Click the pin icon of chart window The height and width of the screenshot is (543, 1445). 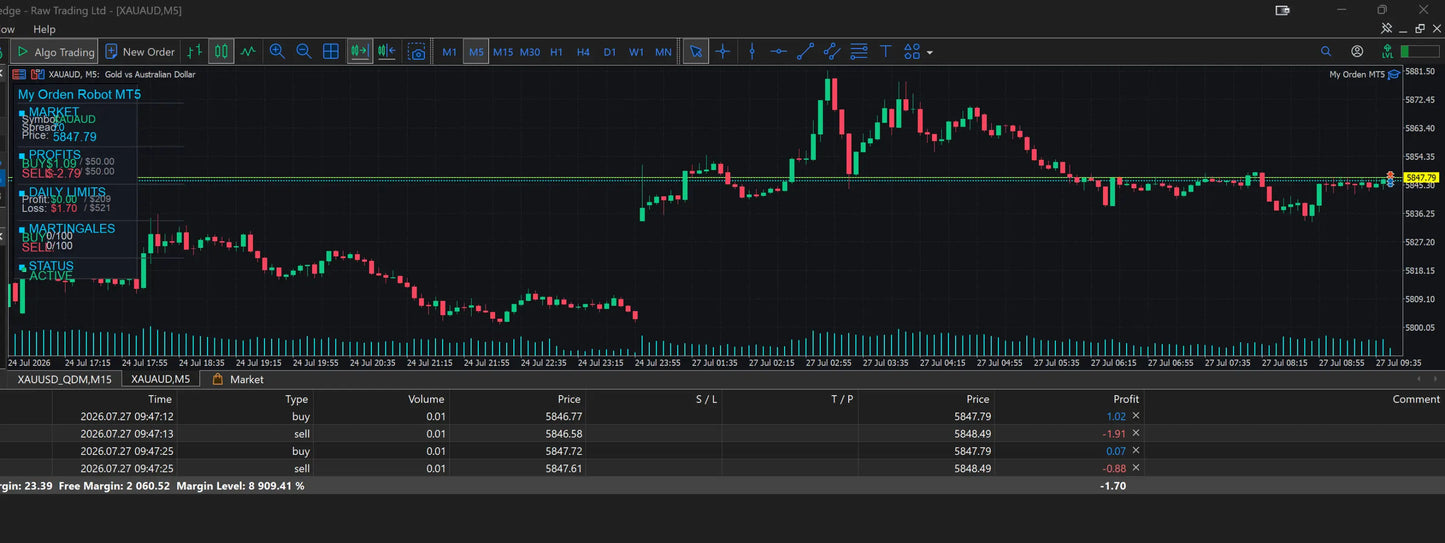(1387, 29)
